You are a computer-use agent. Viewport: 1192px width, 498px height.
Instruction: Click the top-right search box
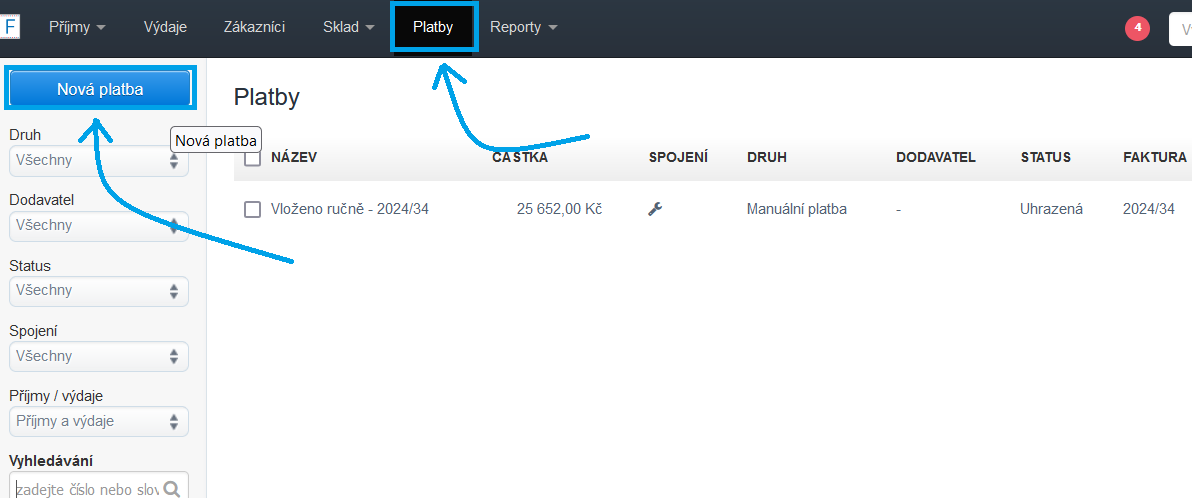(x=1181, y=28)
